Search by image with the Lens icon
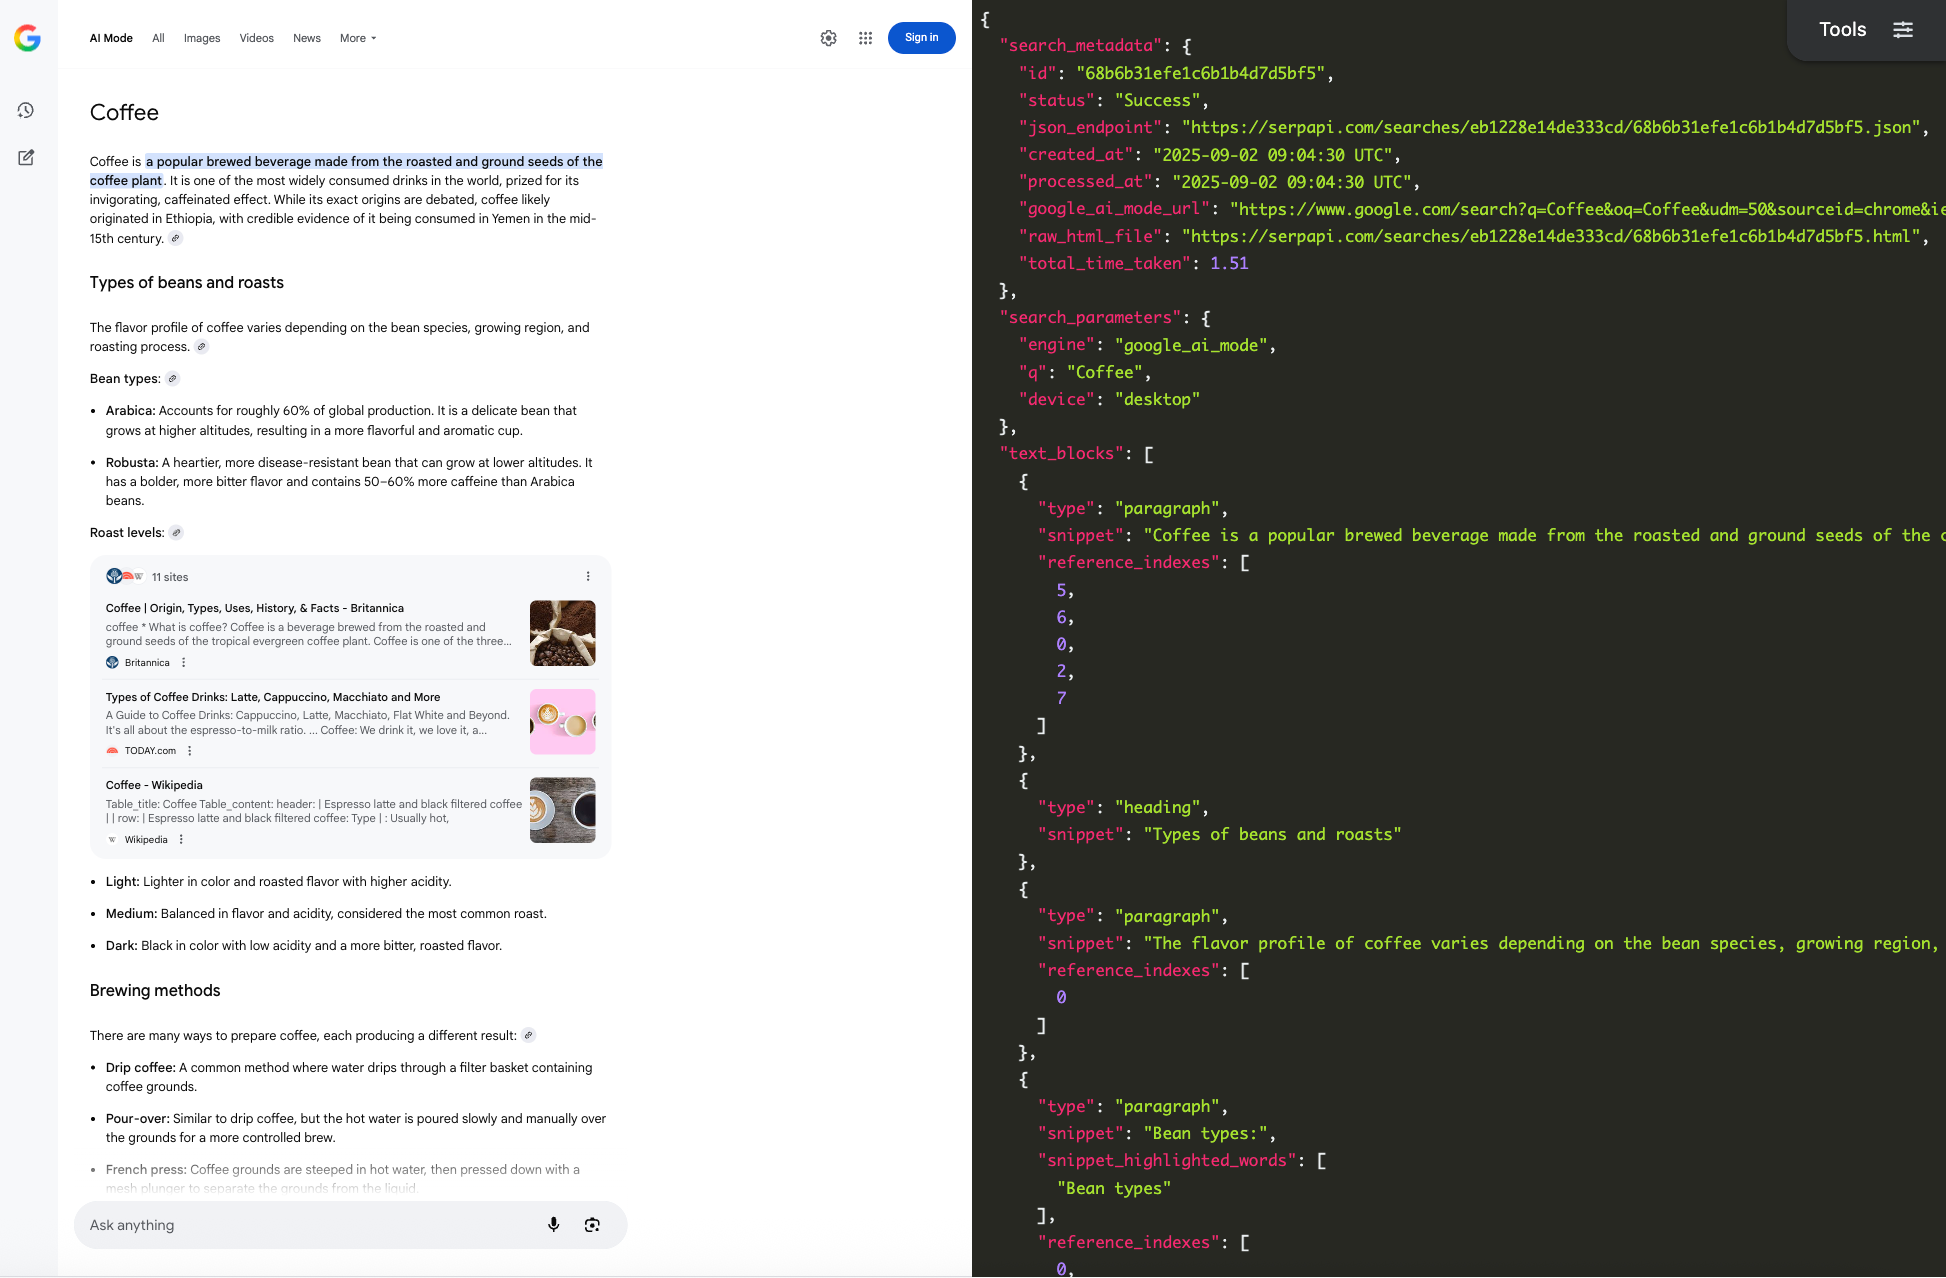The width and height of the screenshot is (1946, 1278). coord(592,1225)
